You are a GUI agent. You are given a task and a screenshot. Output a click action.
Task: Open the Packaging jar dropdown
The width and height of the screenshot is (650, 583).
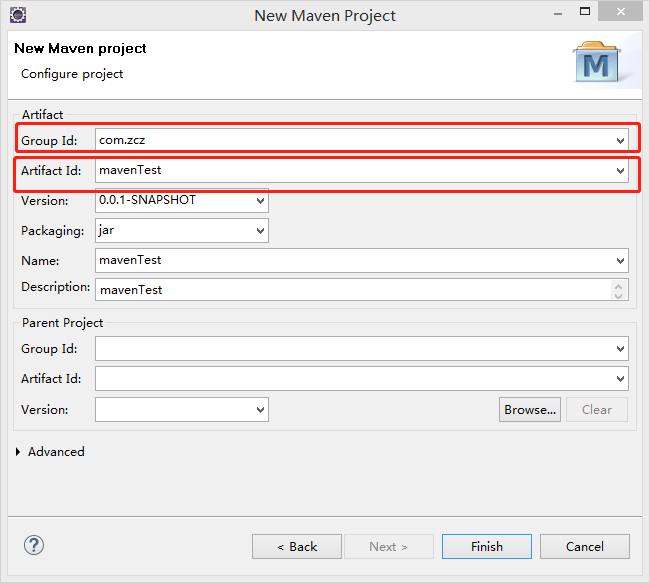260,231
